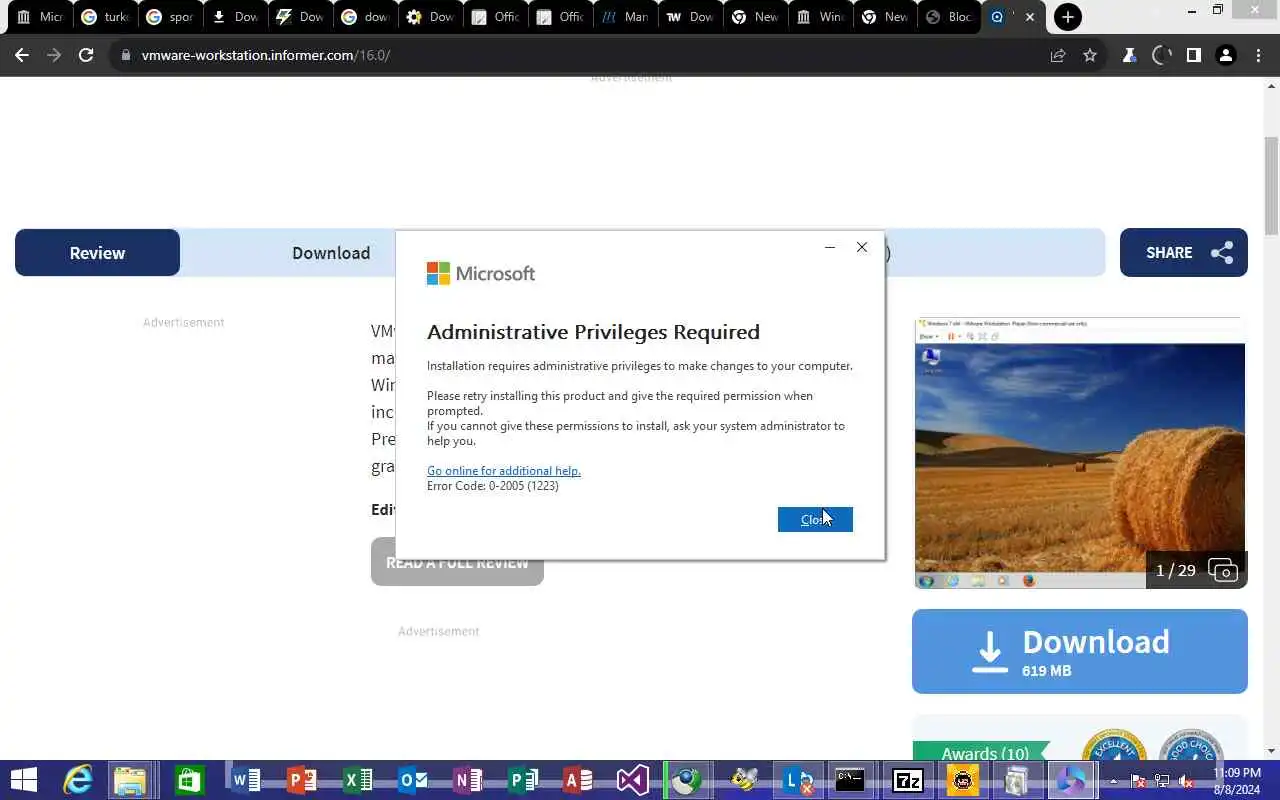
Task: Dismiss the Microsoft dialog with the X icon
Action: (x=862, y=247)
